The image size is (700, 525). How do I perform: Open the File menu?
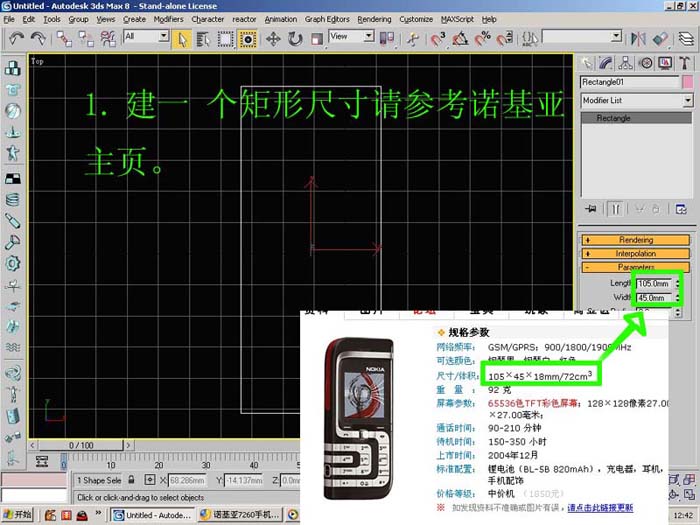[9, 19]
